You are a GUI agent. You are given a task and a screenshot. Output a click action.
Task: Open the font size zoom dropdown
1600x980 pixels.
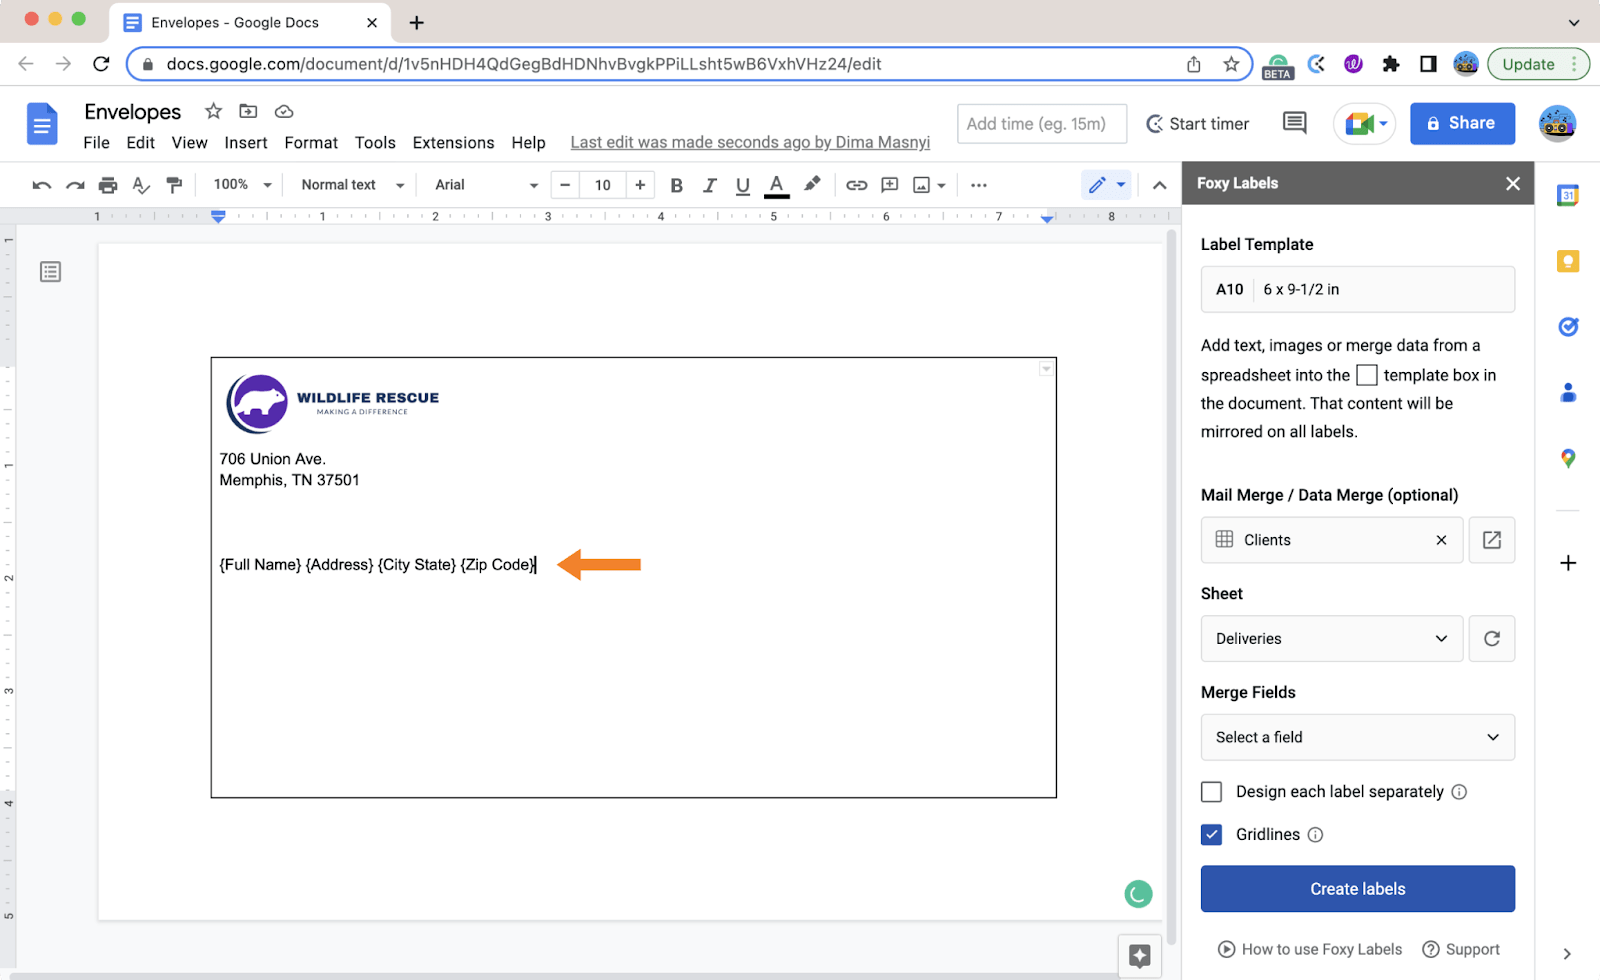[x=240, y=185]
